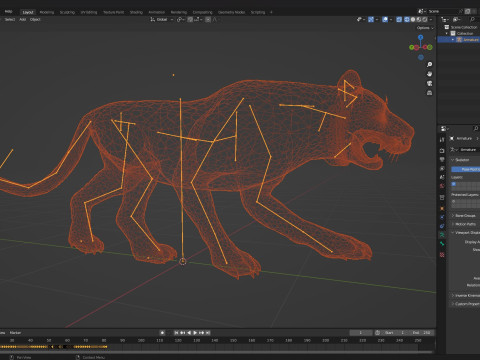Select Scene Collection in the outliner
The height and width of the screenshot is (360, 480).
pos(464,27)
